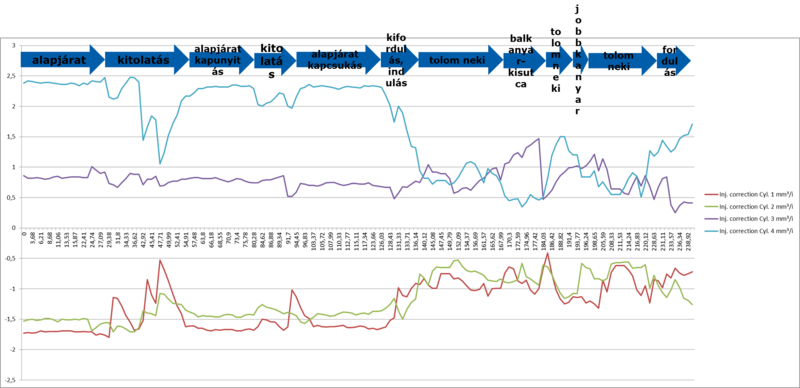Click the 'kifordulás, indulás' arrow

click(399, 60)
